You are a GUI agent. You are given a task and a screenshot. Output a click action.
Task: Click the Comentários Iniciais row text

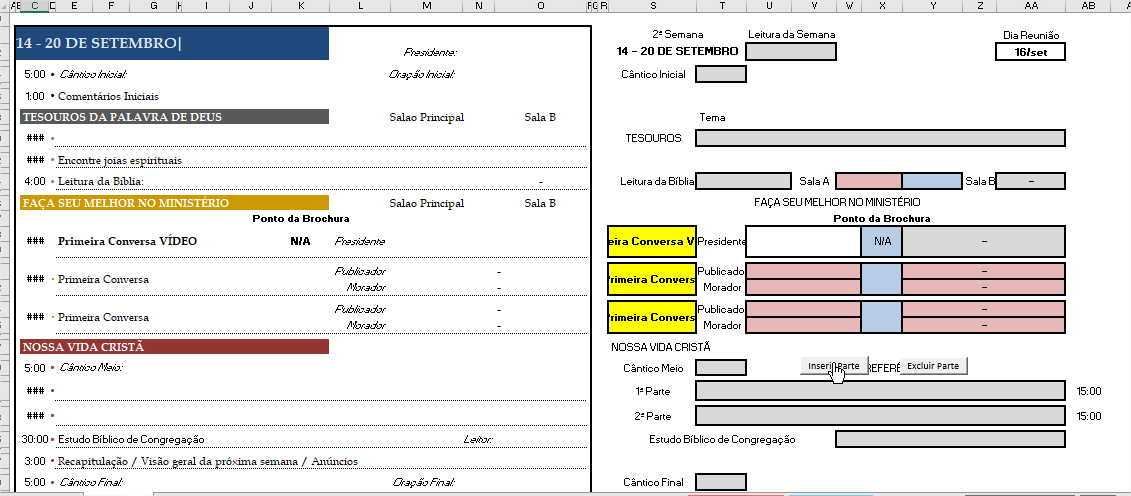pyautogui.click(x=108, y=96)
